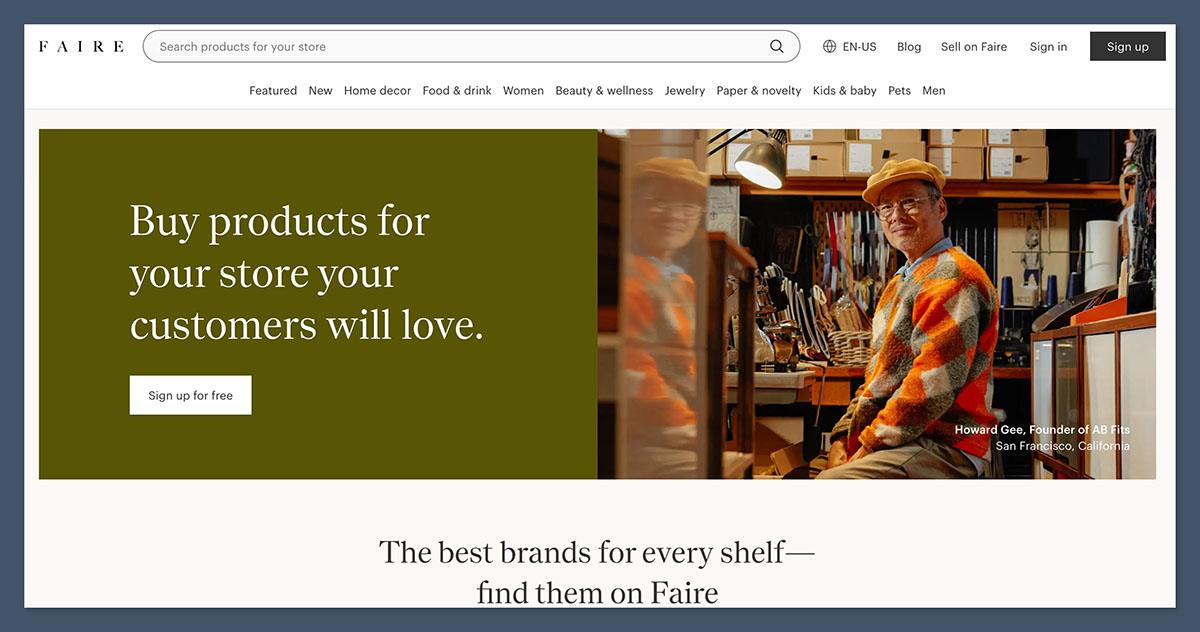
Task: Click the FAIRE logo
Action: 81,47
